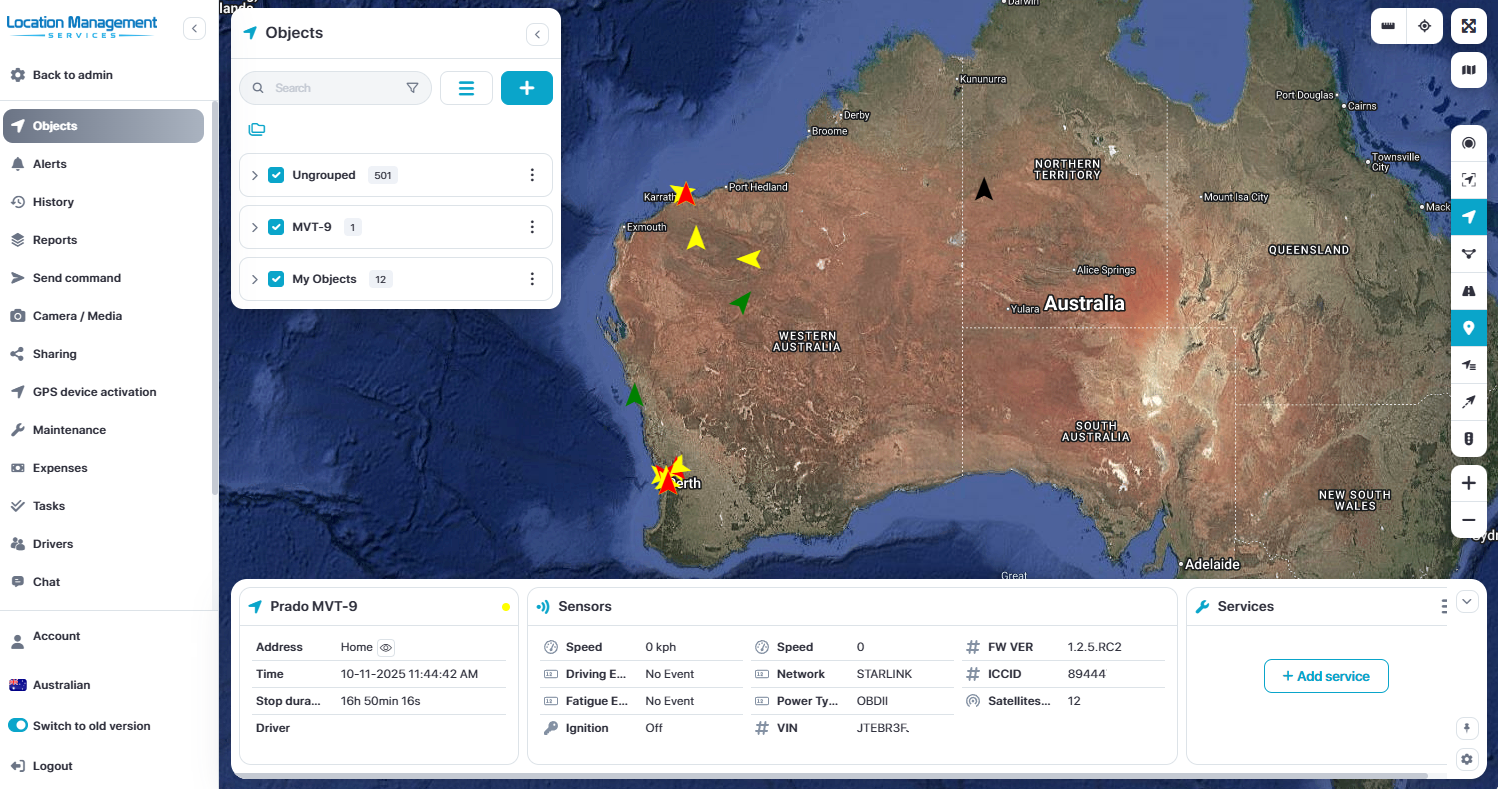
Task: Open the Expenses menu item
Action: [104, 468]
